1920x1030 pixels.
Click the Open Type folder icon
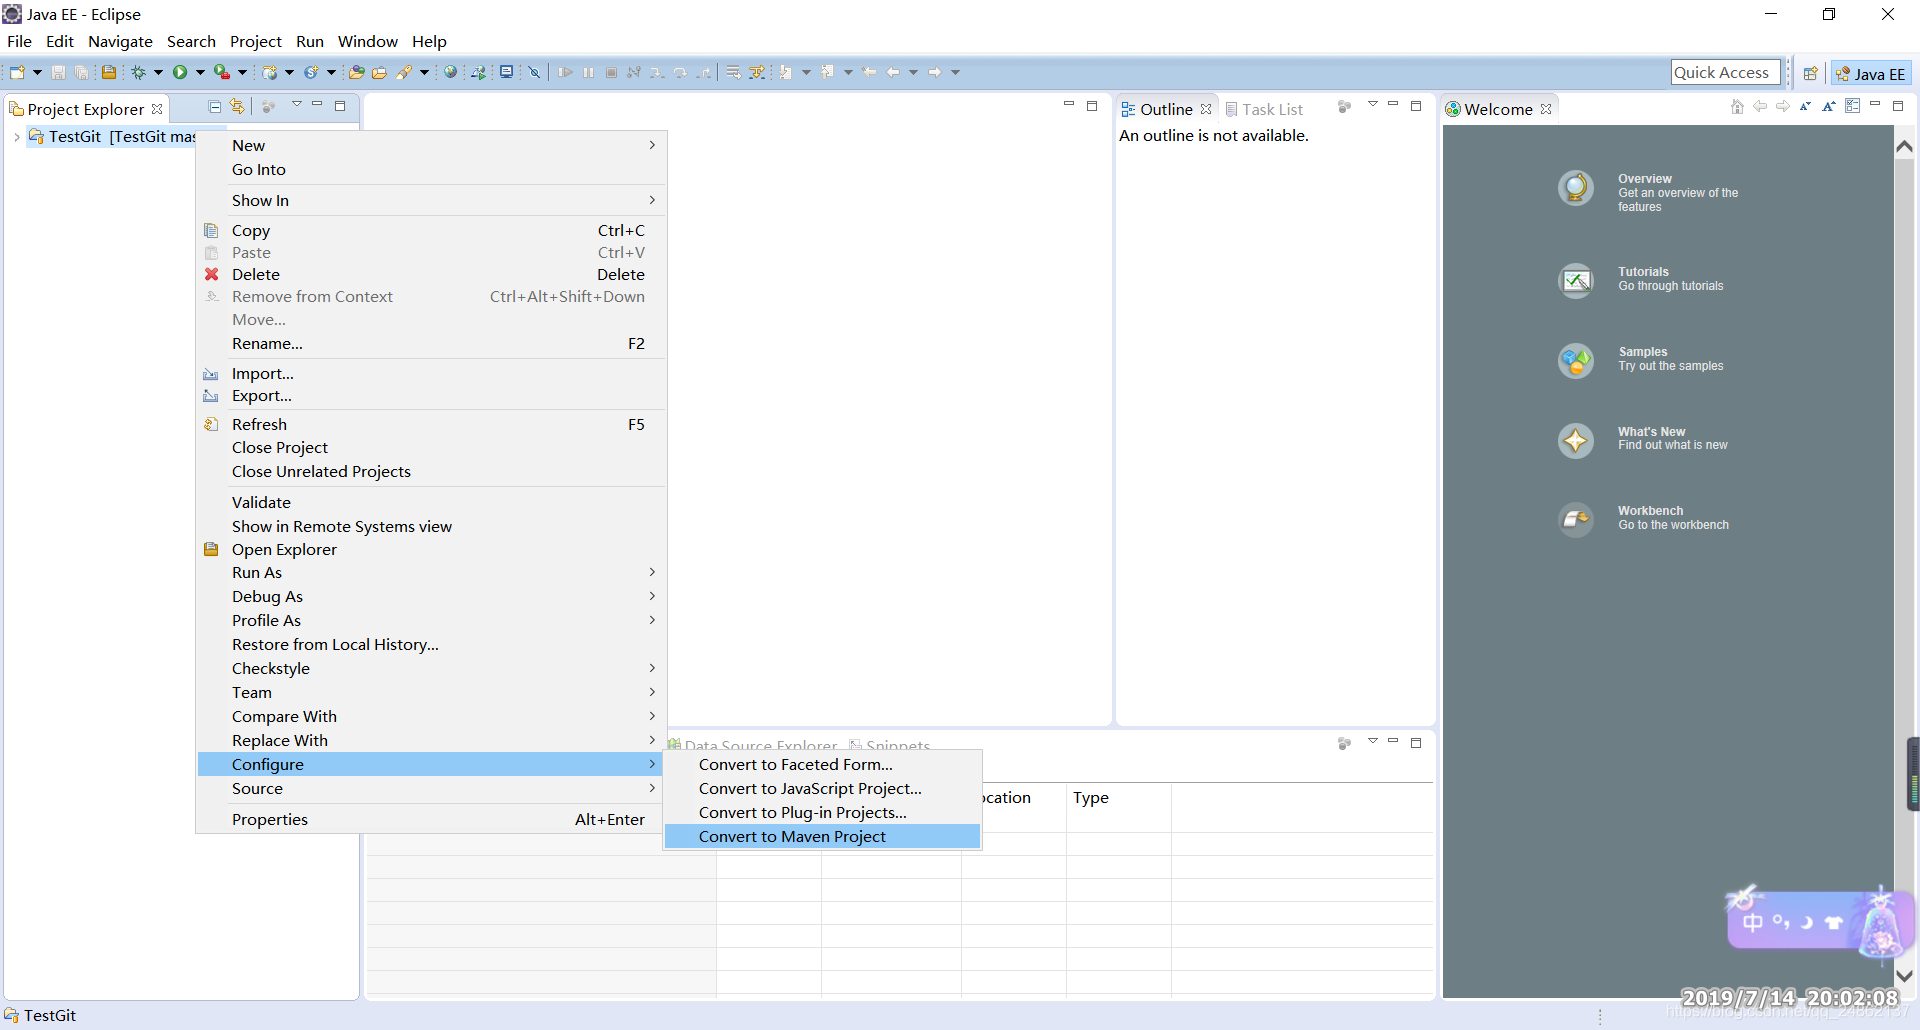tap(357, 72)
